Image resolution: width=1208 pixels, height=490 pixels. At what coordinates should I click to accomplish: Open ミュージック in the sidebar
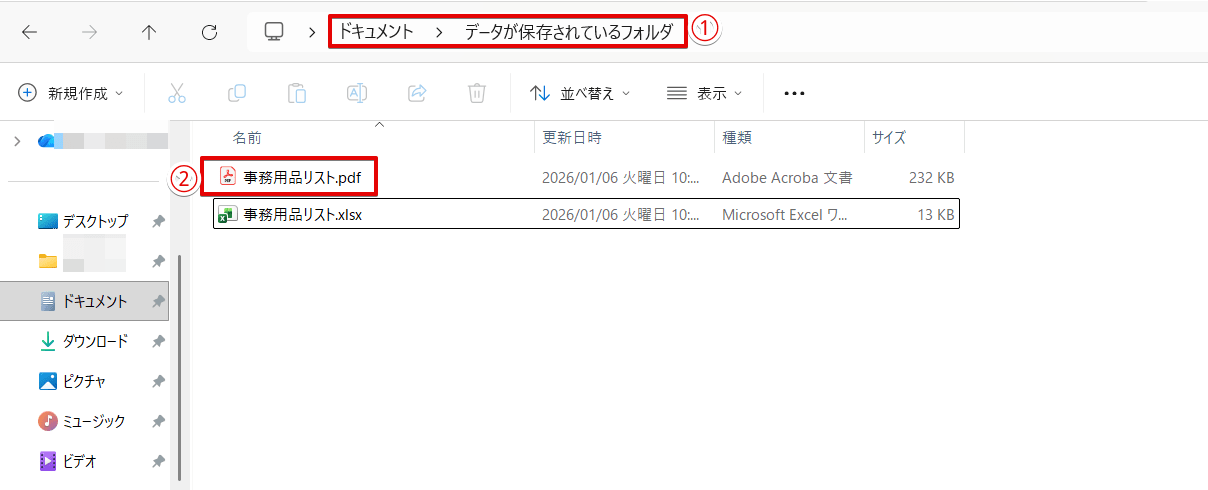[82, 421]
